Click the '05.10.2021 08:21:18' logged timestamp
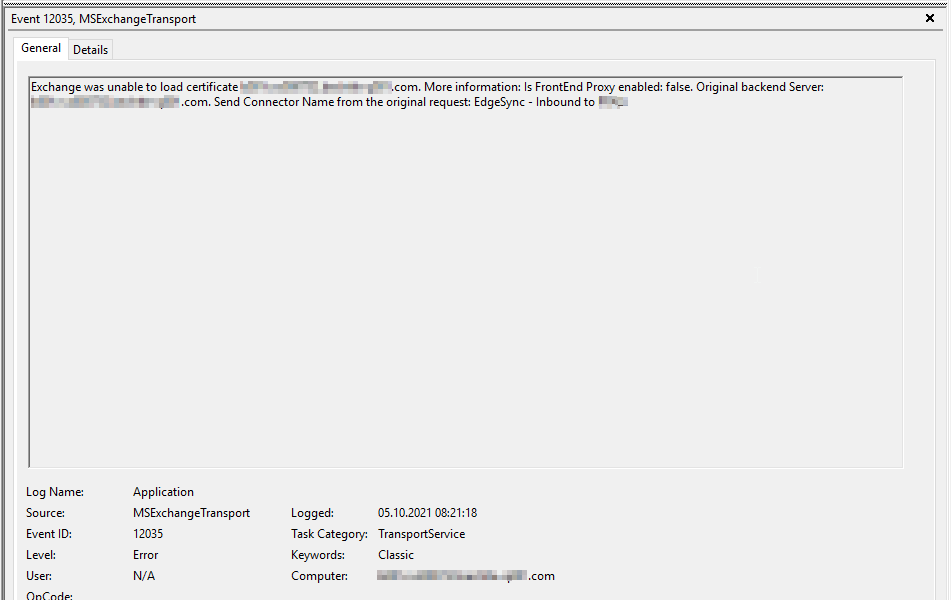This screenshot has height=600, width=951. coord(428,513)
